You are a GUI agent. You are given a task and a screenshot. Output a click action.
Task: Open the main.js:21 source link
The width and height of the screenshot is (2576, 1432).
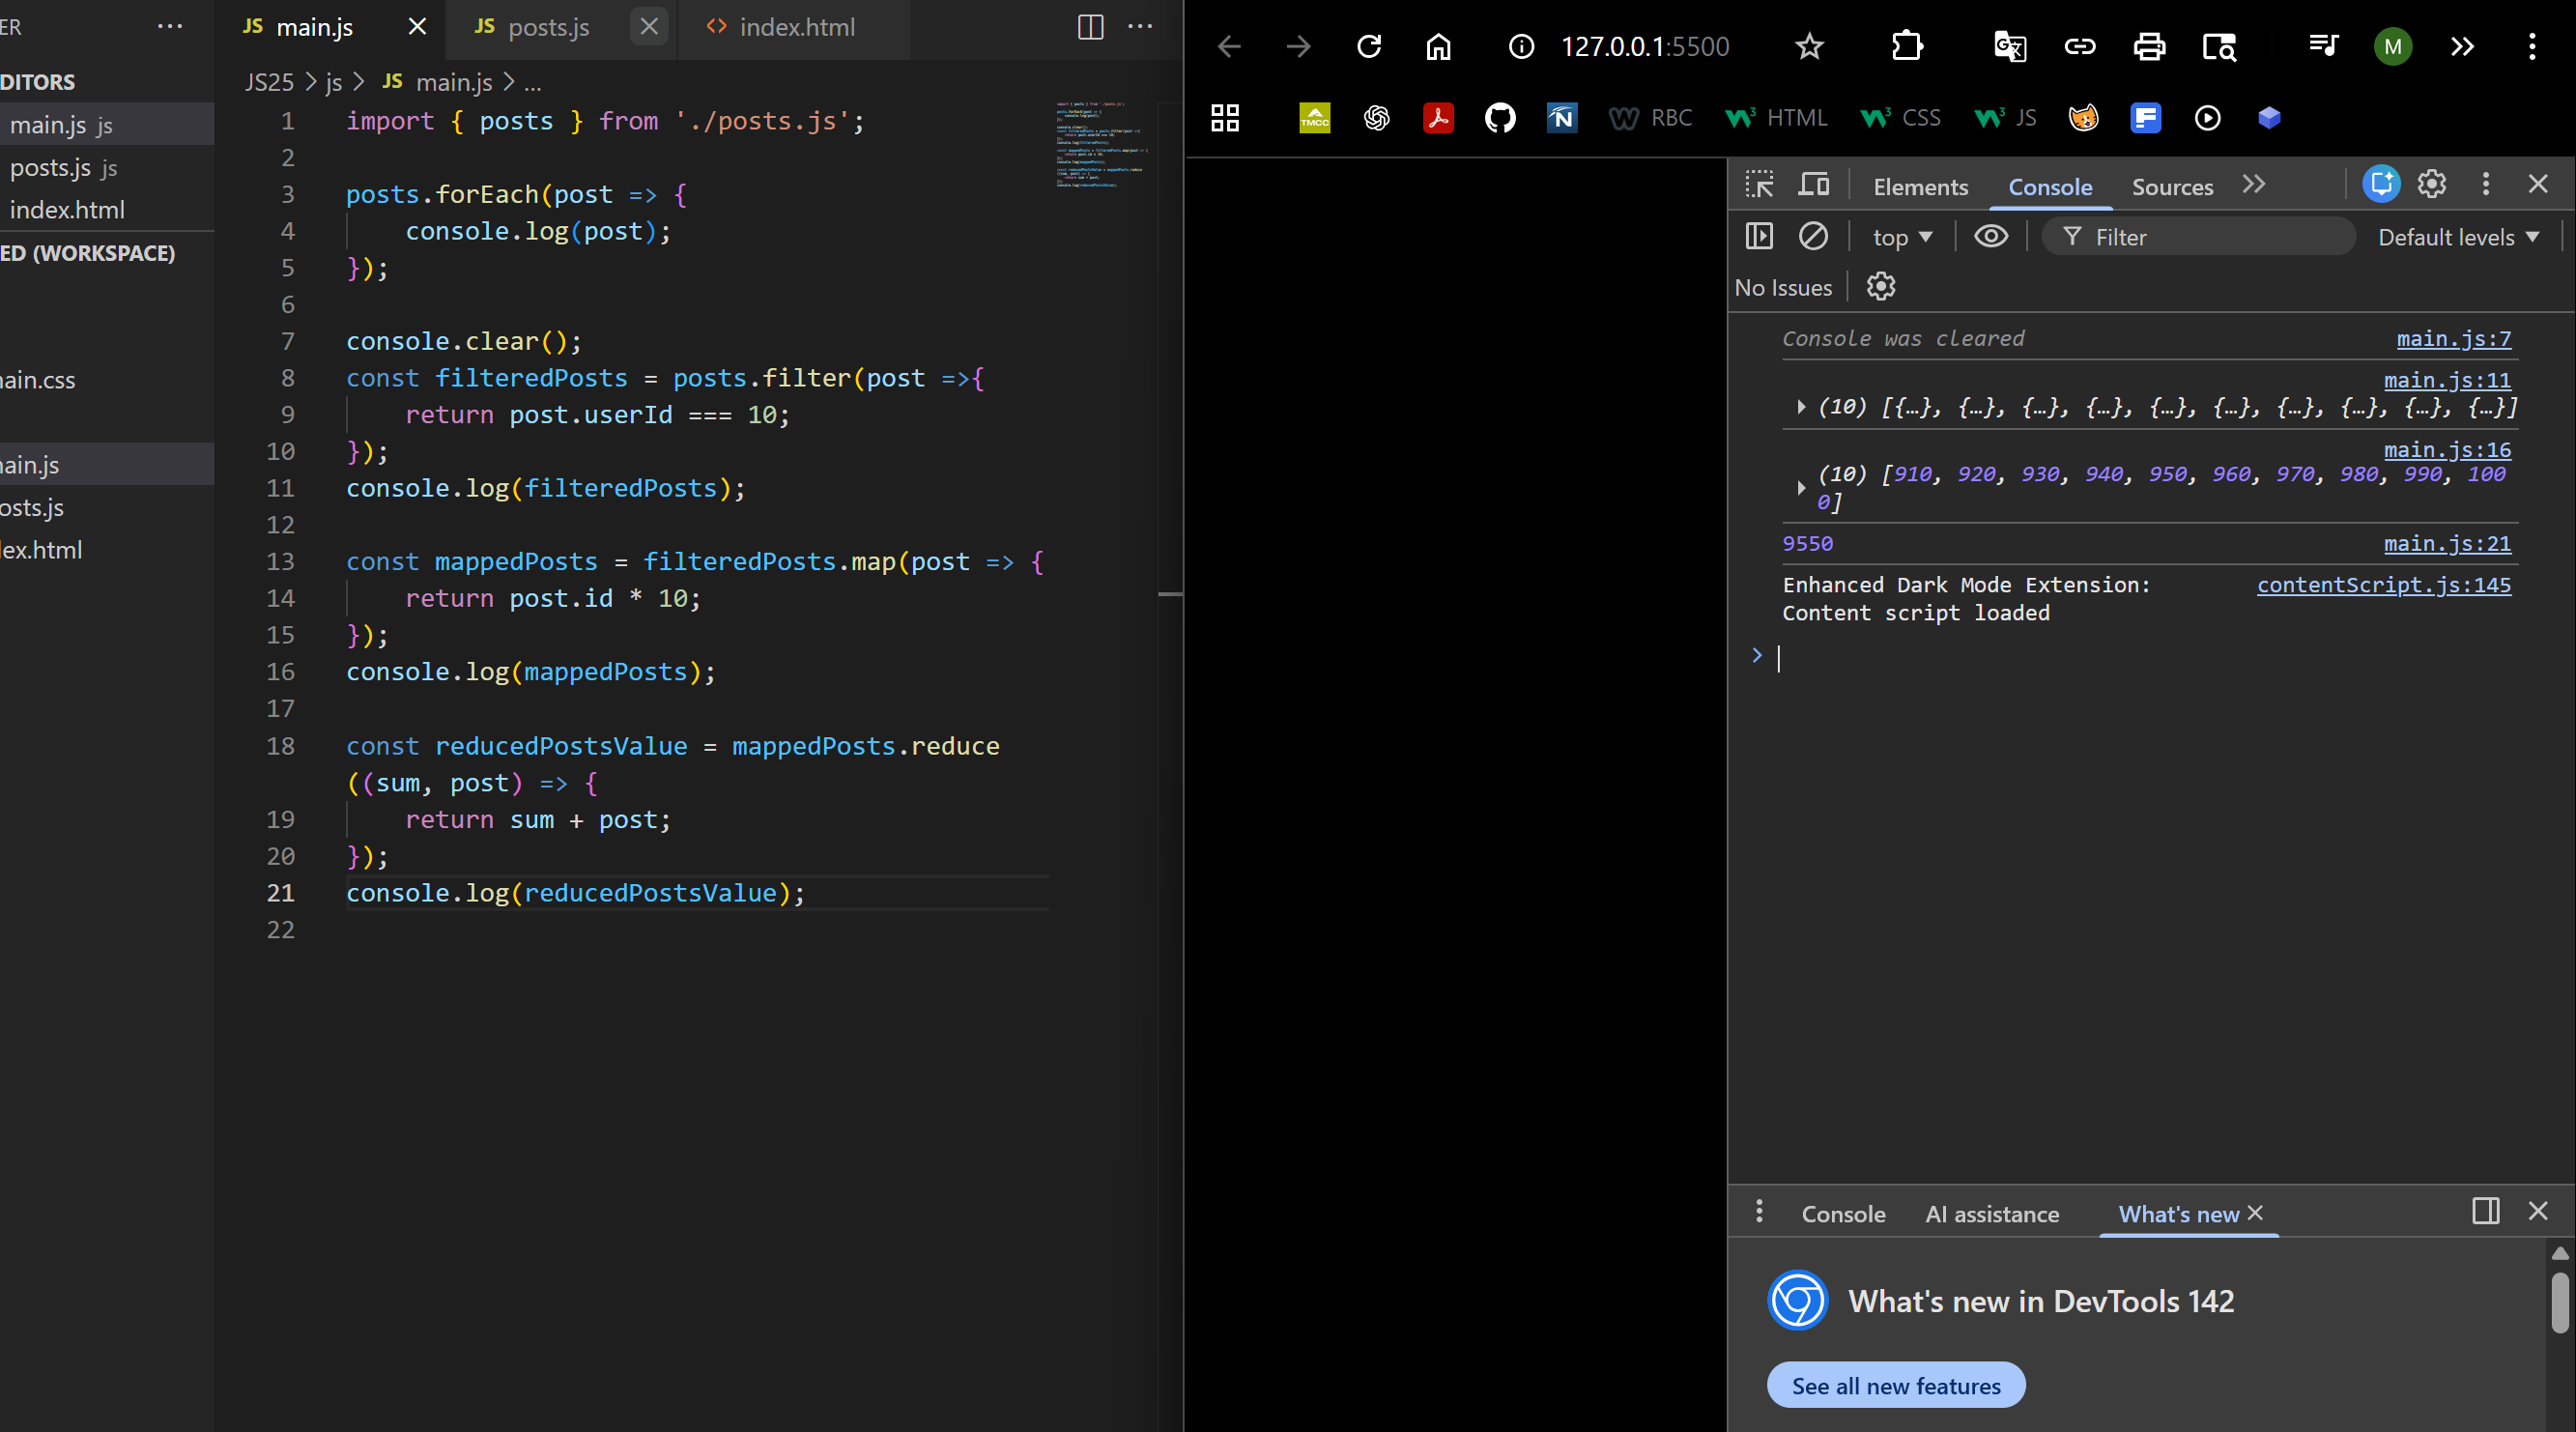pyautogui.click(x=2447, y=543)
